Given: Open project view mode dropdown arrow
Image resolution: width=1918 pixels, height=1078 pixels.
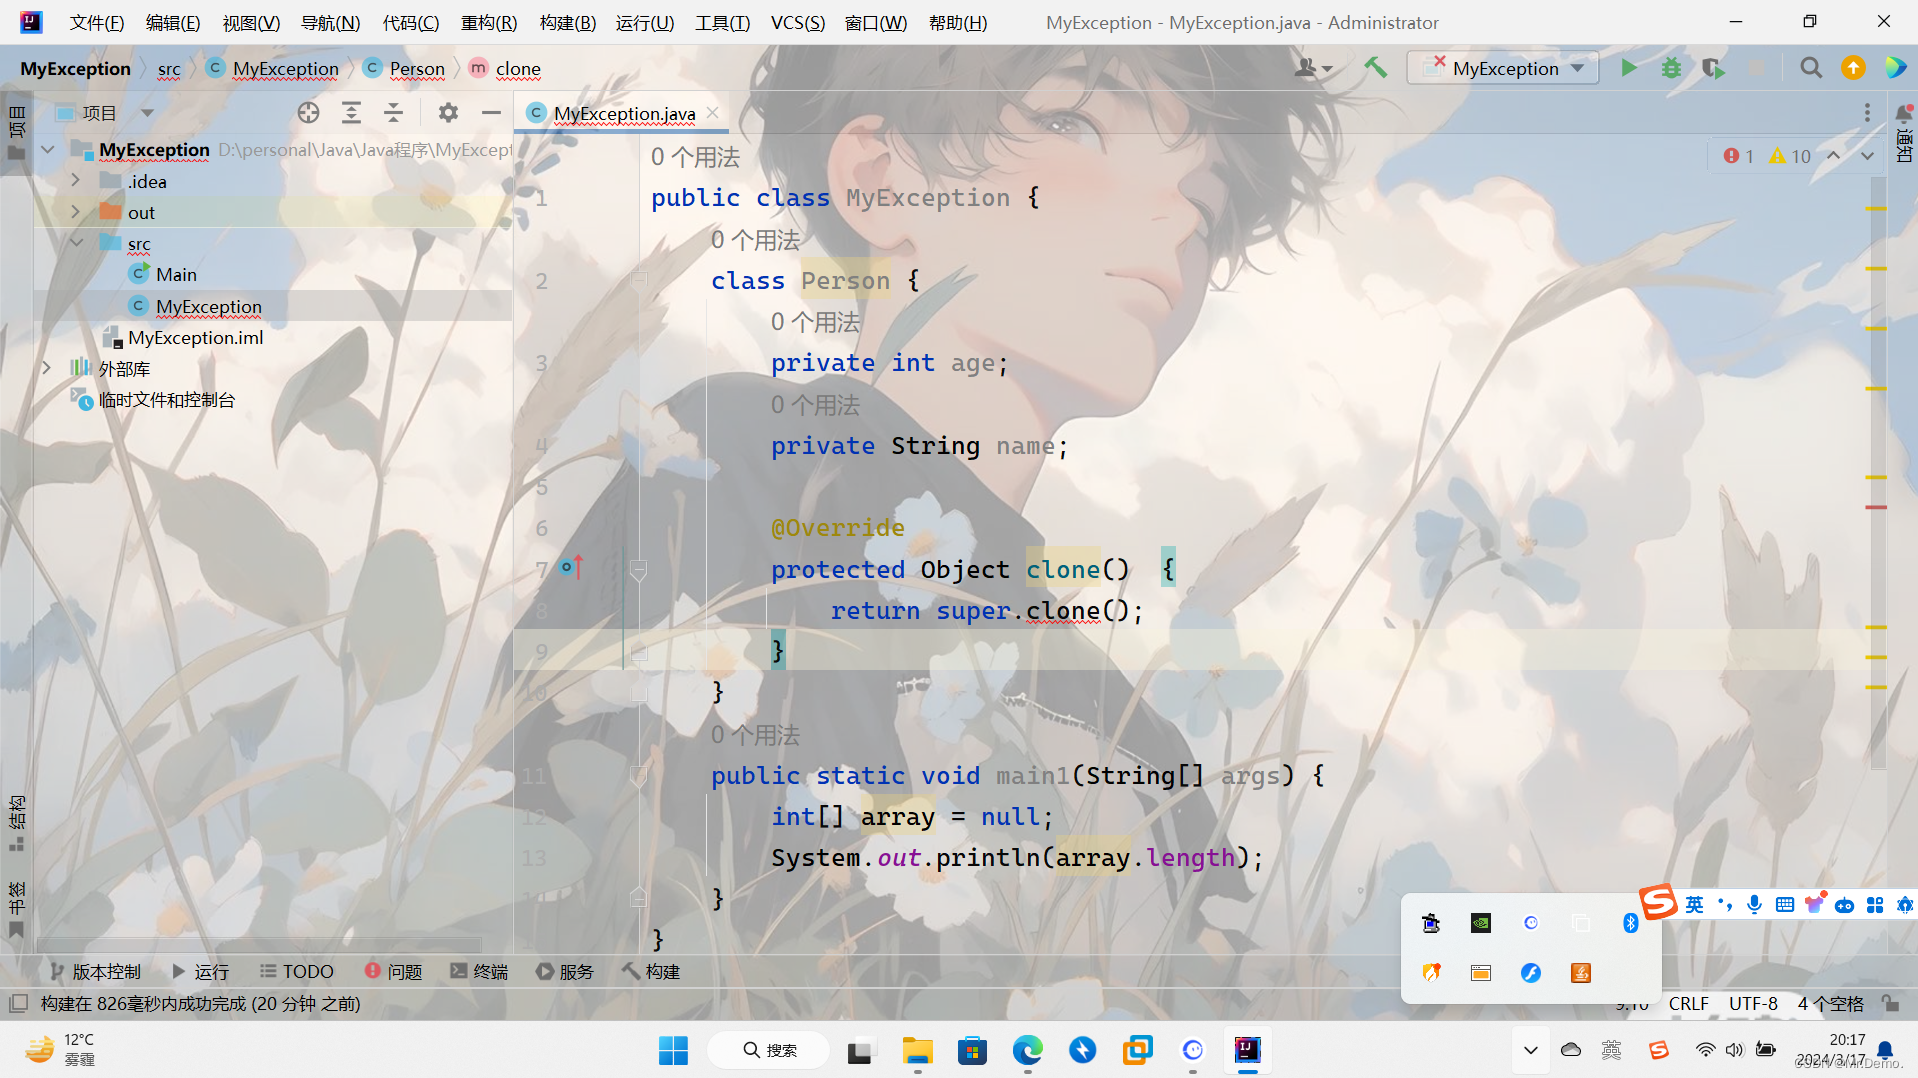Looking at the screenshot, I should (x=147, y=113).
